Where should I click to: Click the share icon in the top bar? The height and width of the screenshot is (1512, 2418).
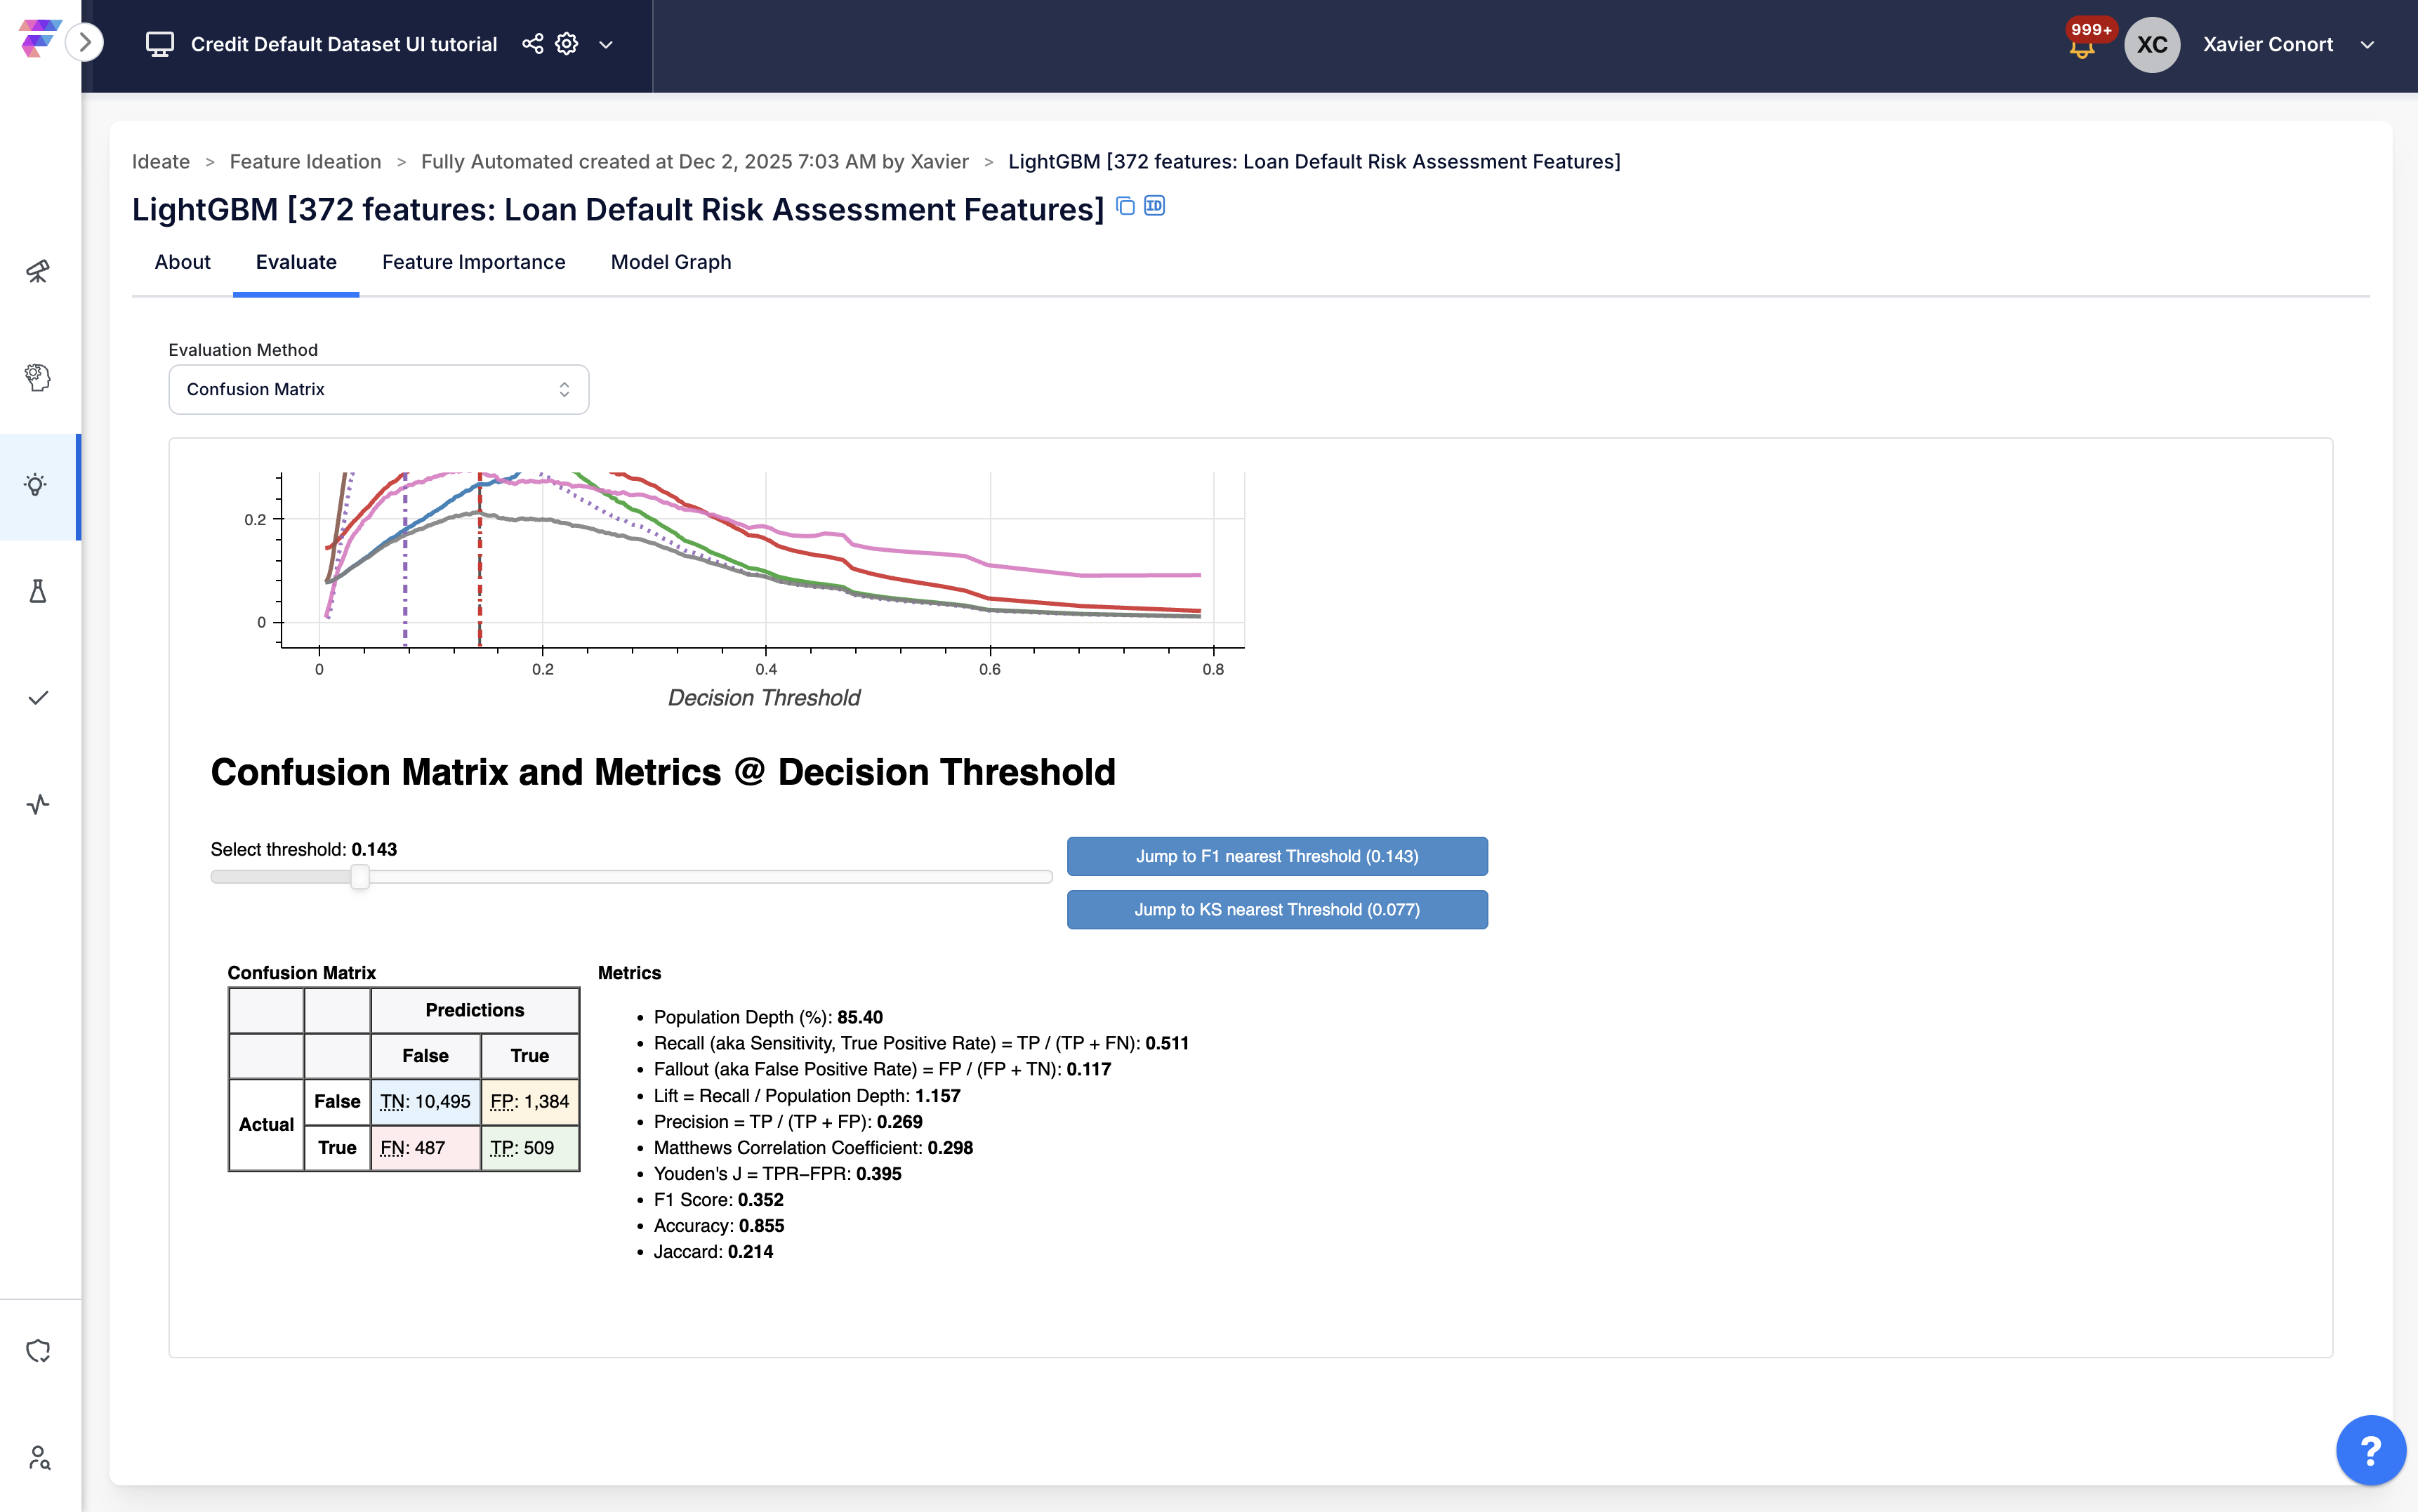tap(532, 44)
